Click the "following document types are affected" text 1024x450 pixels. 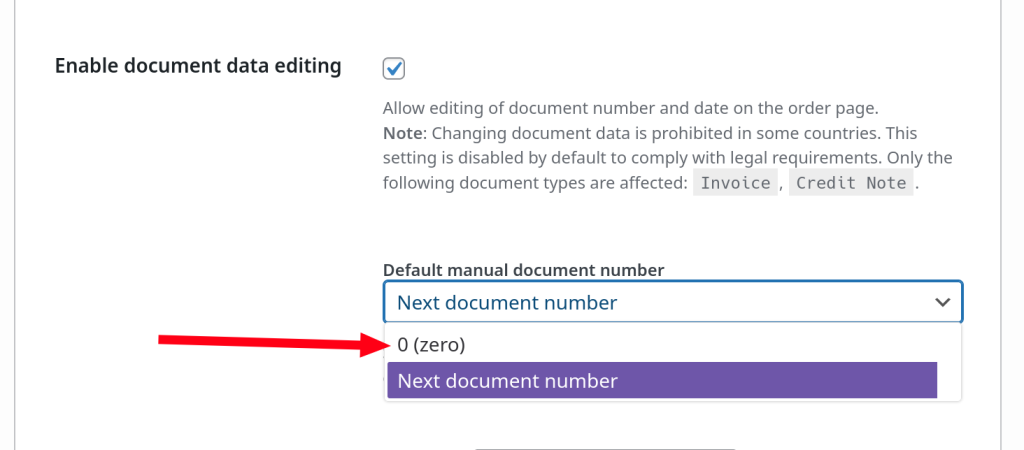(x=535, y=183)
